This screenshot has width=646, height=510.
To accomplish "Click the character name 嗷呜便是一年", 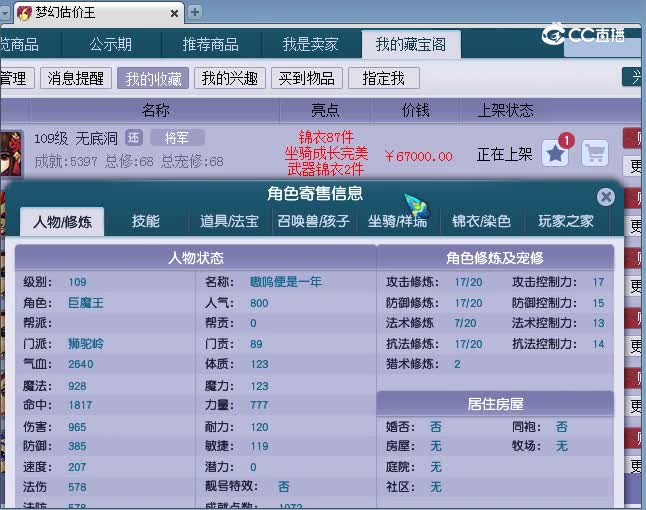I will (x=286, y=282).
